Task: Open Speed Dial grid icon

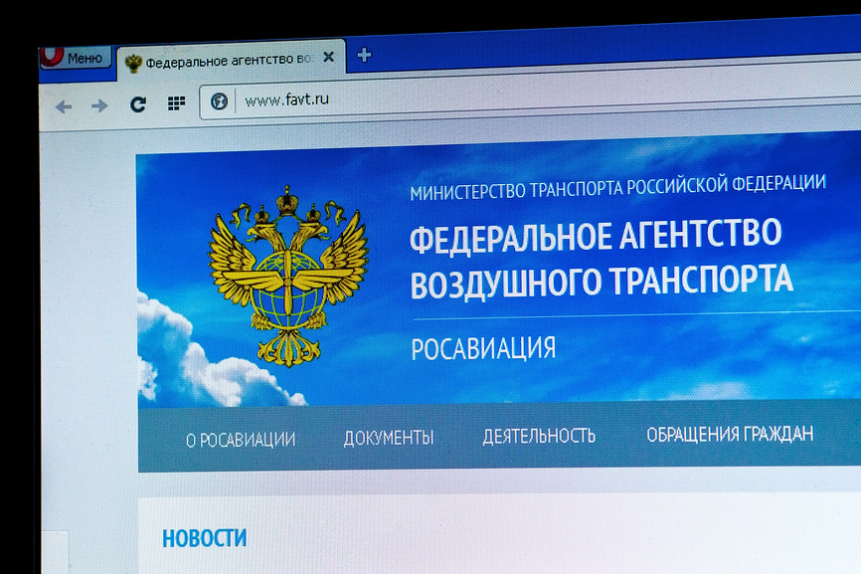Action: [176, 103]
